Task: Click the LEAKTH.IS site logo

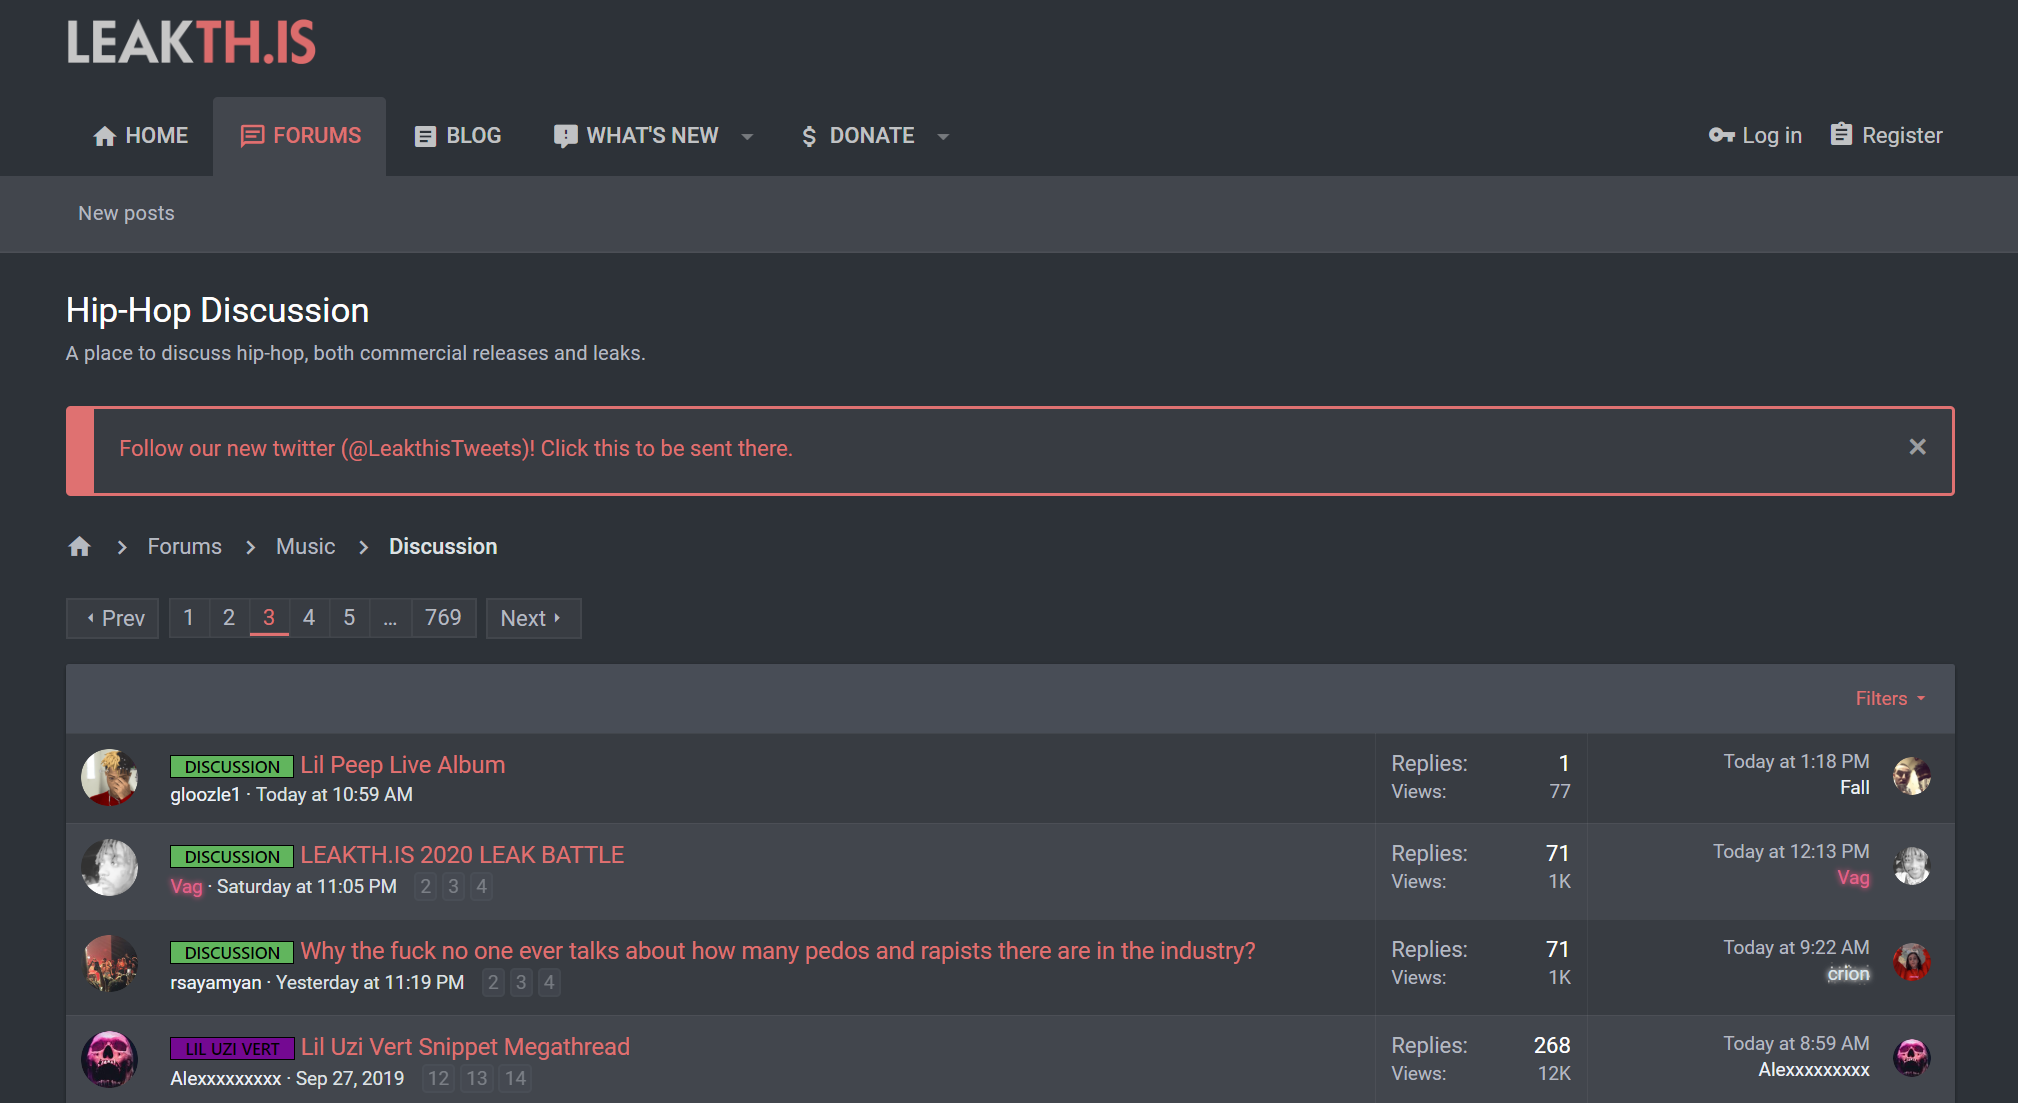Action: click(191, 43)
